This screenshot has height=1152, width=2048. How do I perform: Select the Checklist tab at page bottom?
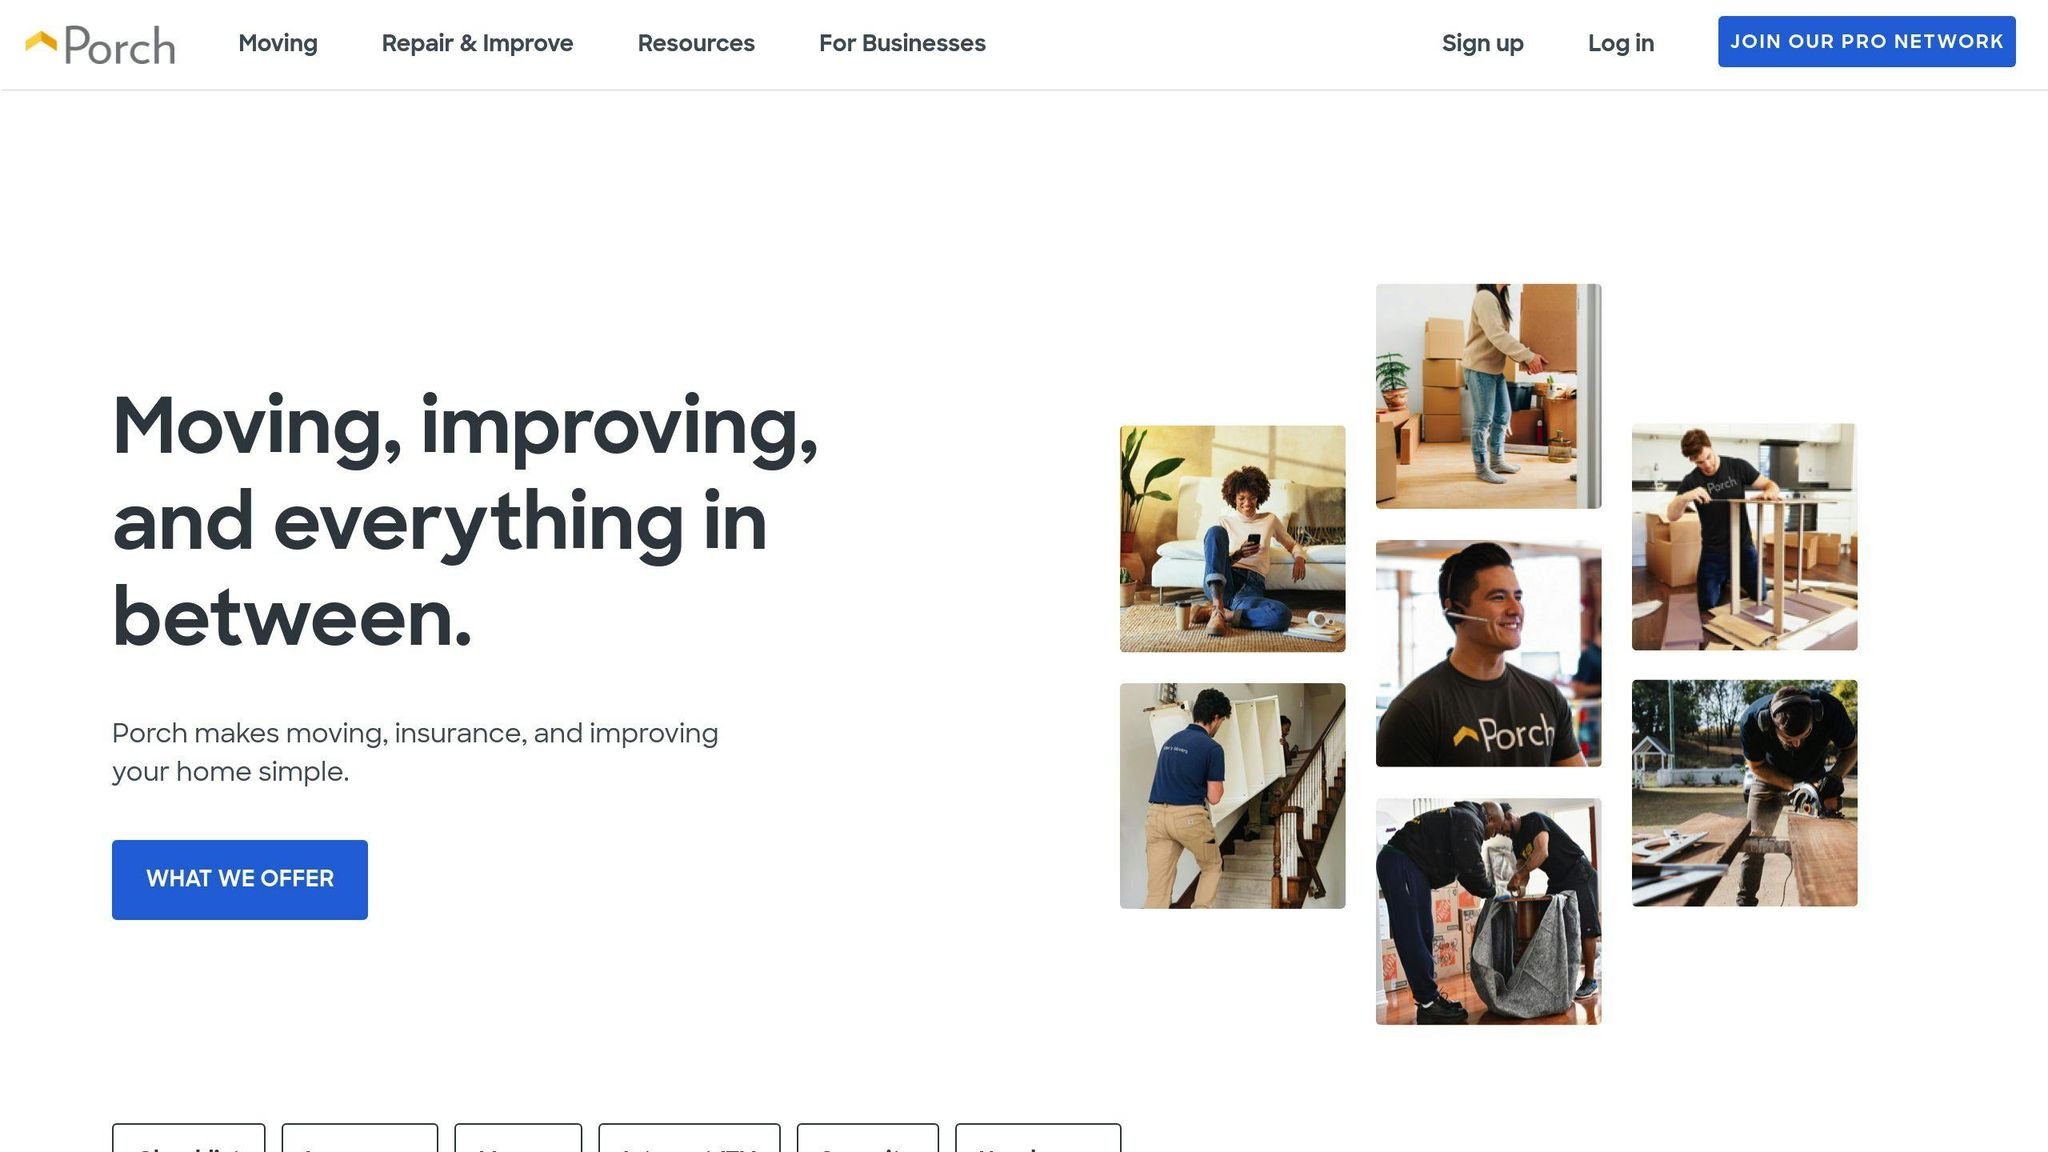tap(189, 1138)
